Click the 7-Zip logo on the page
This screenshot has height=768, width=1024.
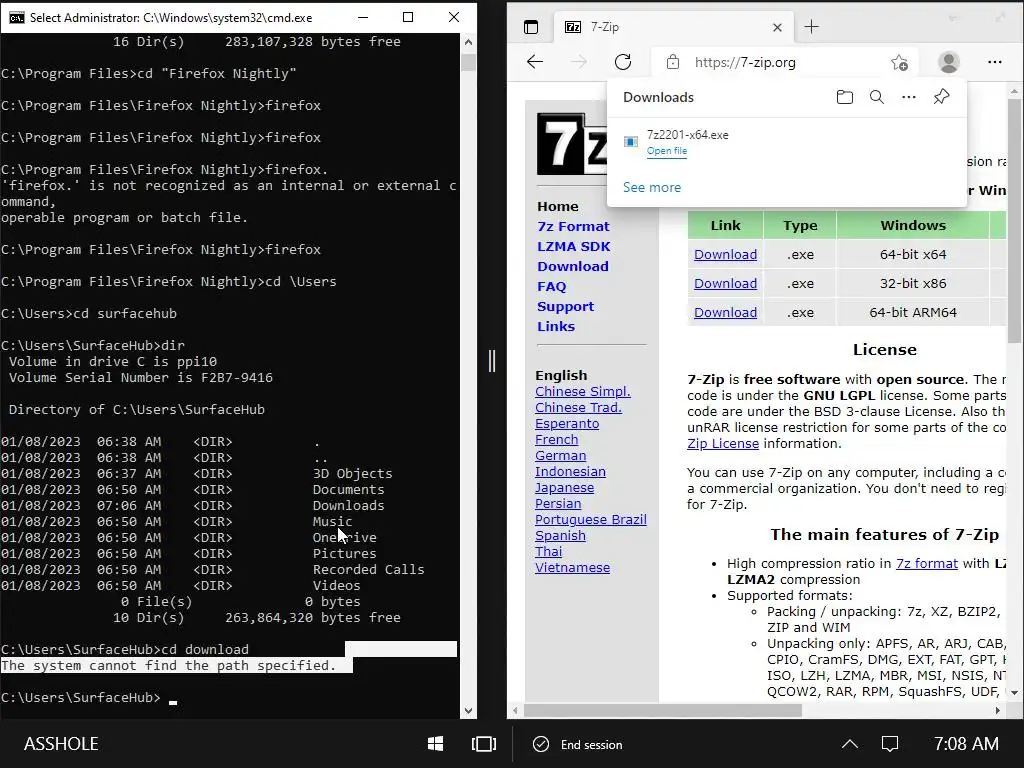coord(571,144)
